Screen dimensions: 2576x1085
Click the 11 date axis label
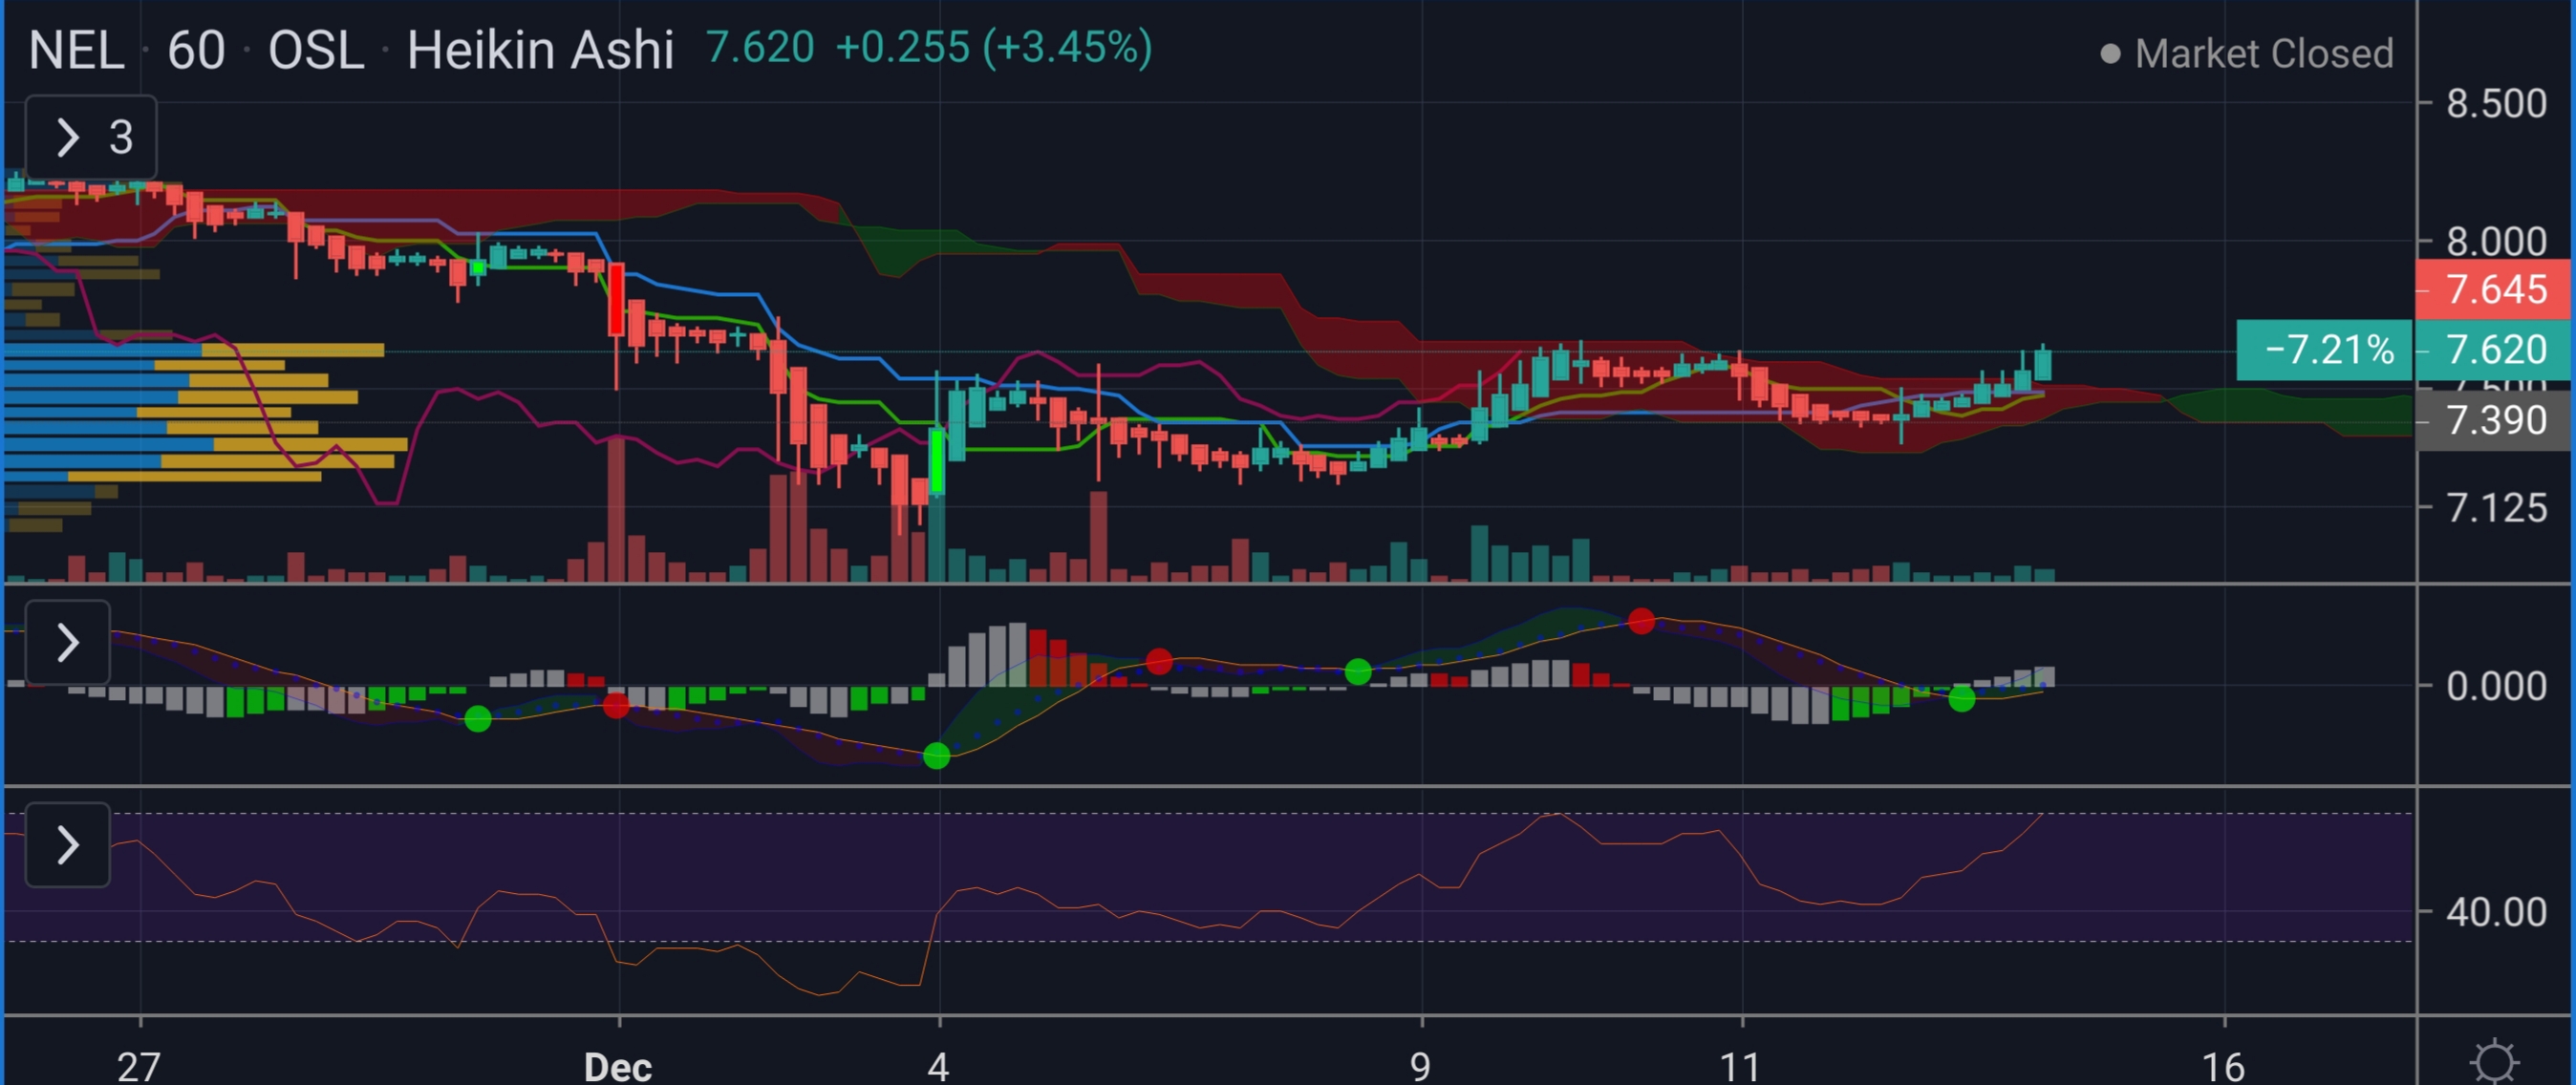[x=1741, y=1066]
